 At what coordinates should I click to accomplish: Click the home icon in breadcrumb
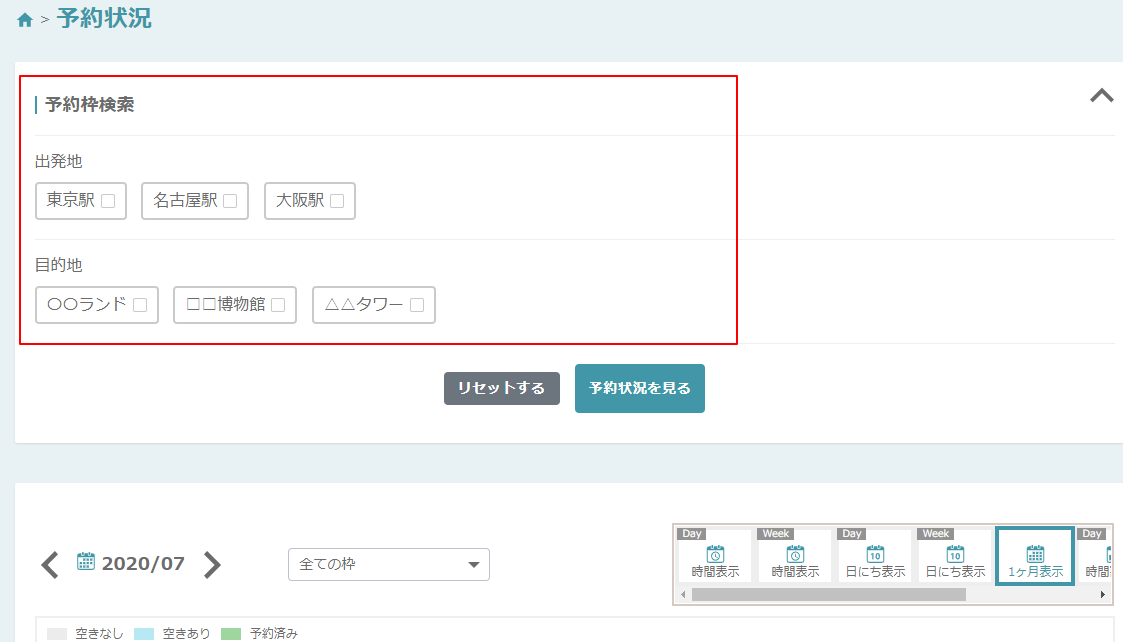click(25, 20)
